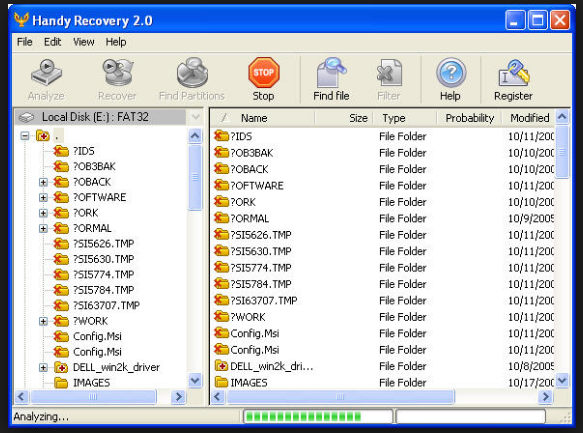Collapse the root folder tree node

[x=25, y=136]
